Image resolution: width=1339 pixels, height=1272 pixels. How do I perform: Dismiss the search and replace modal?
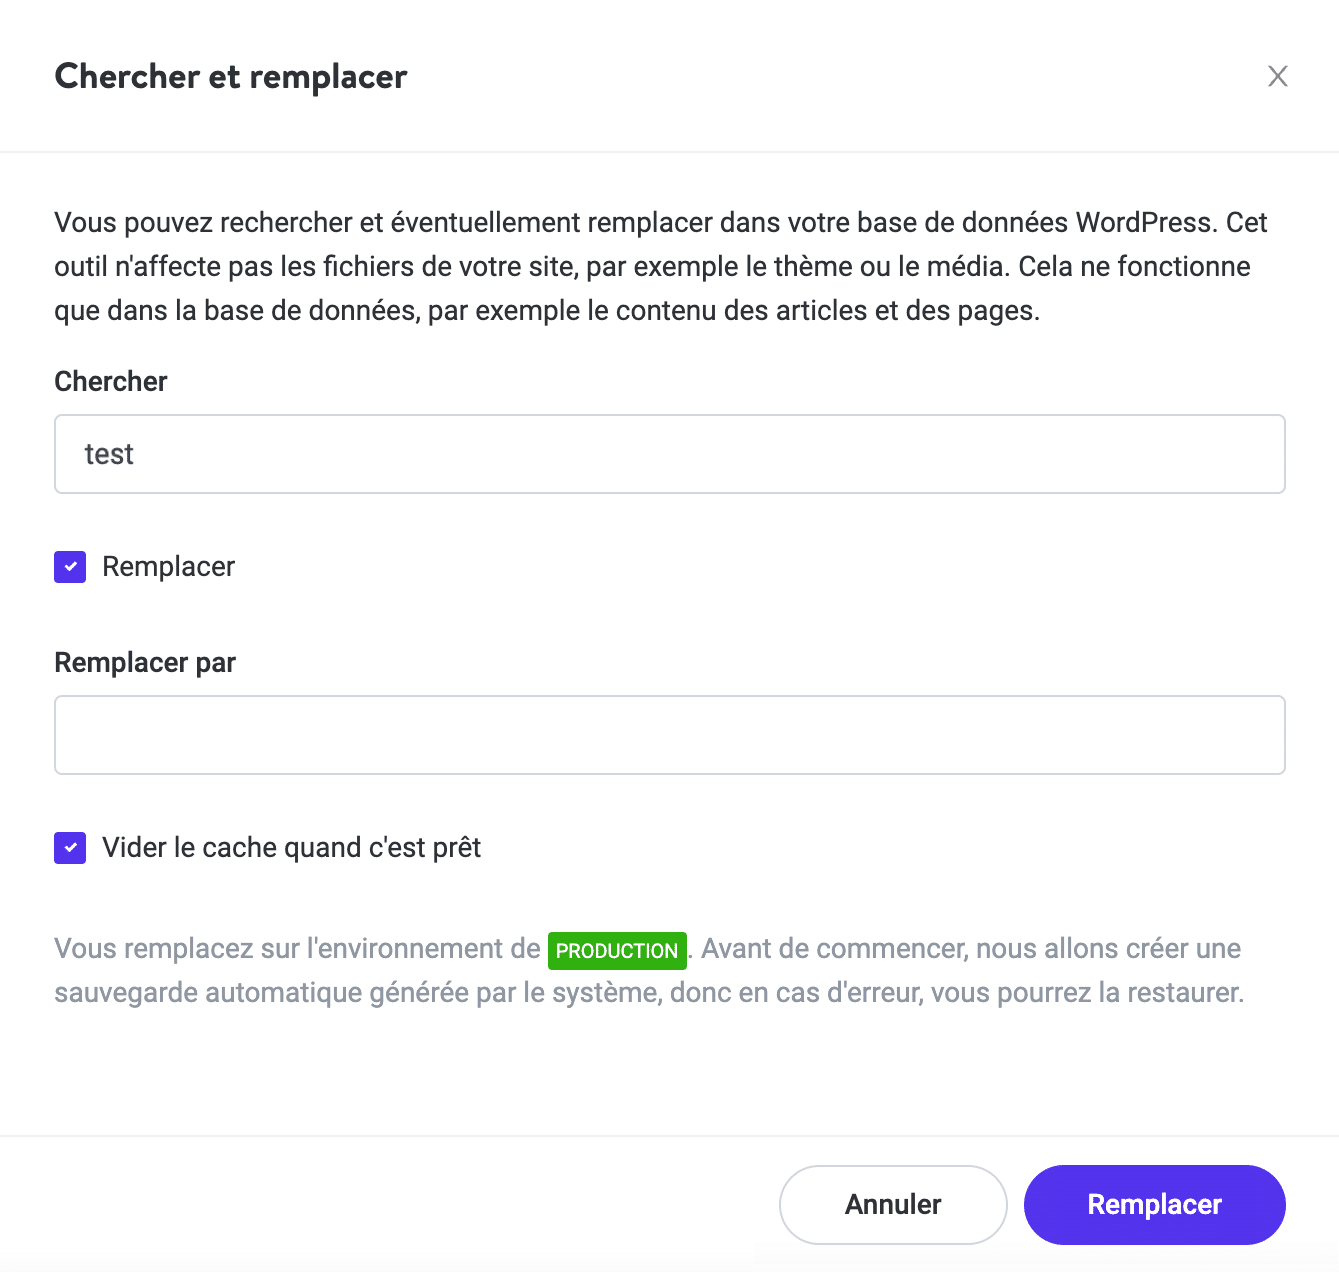(892, 1204)
